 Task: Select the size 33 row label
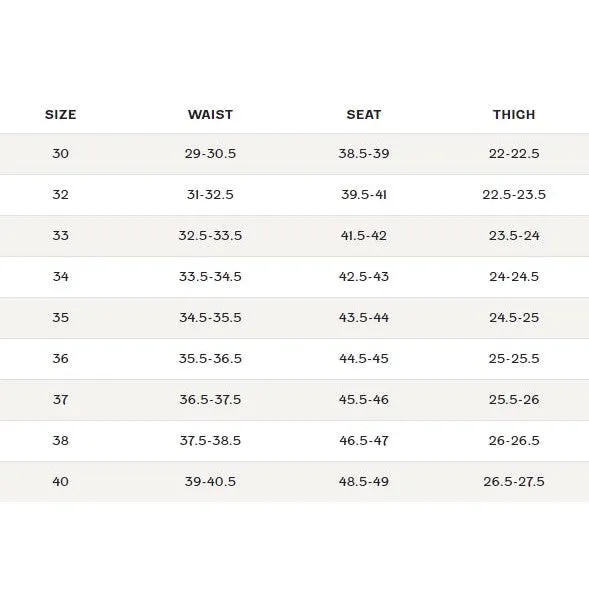tap(60, 236)
